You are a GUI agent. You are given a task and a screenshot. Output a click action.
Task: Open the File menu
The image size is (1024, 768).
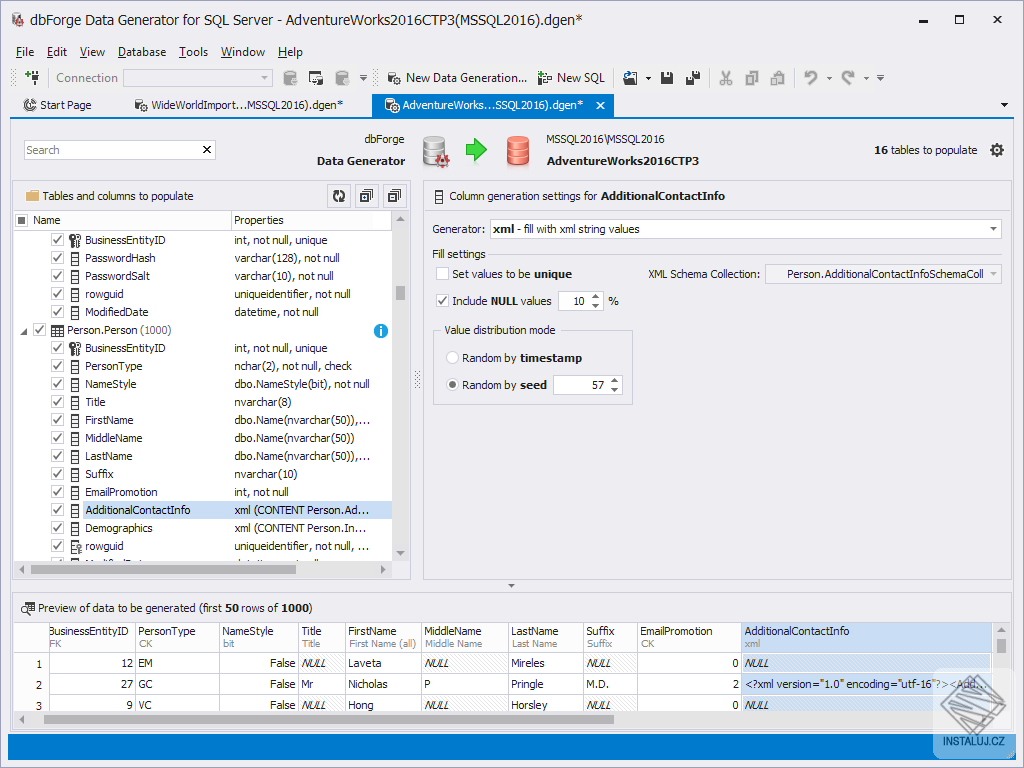25,52
